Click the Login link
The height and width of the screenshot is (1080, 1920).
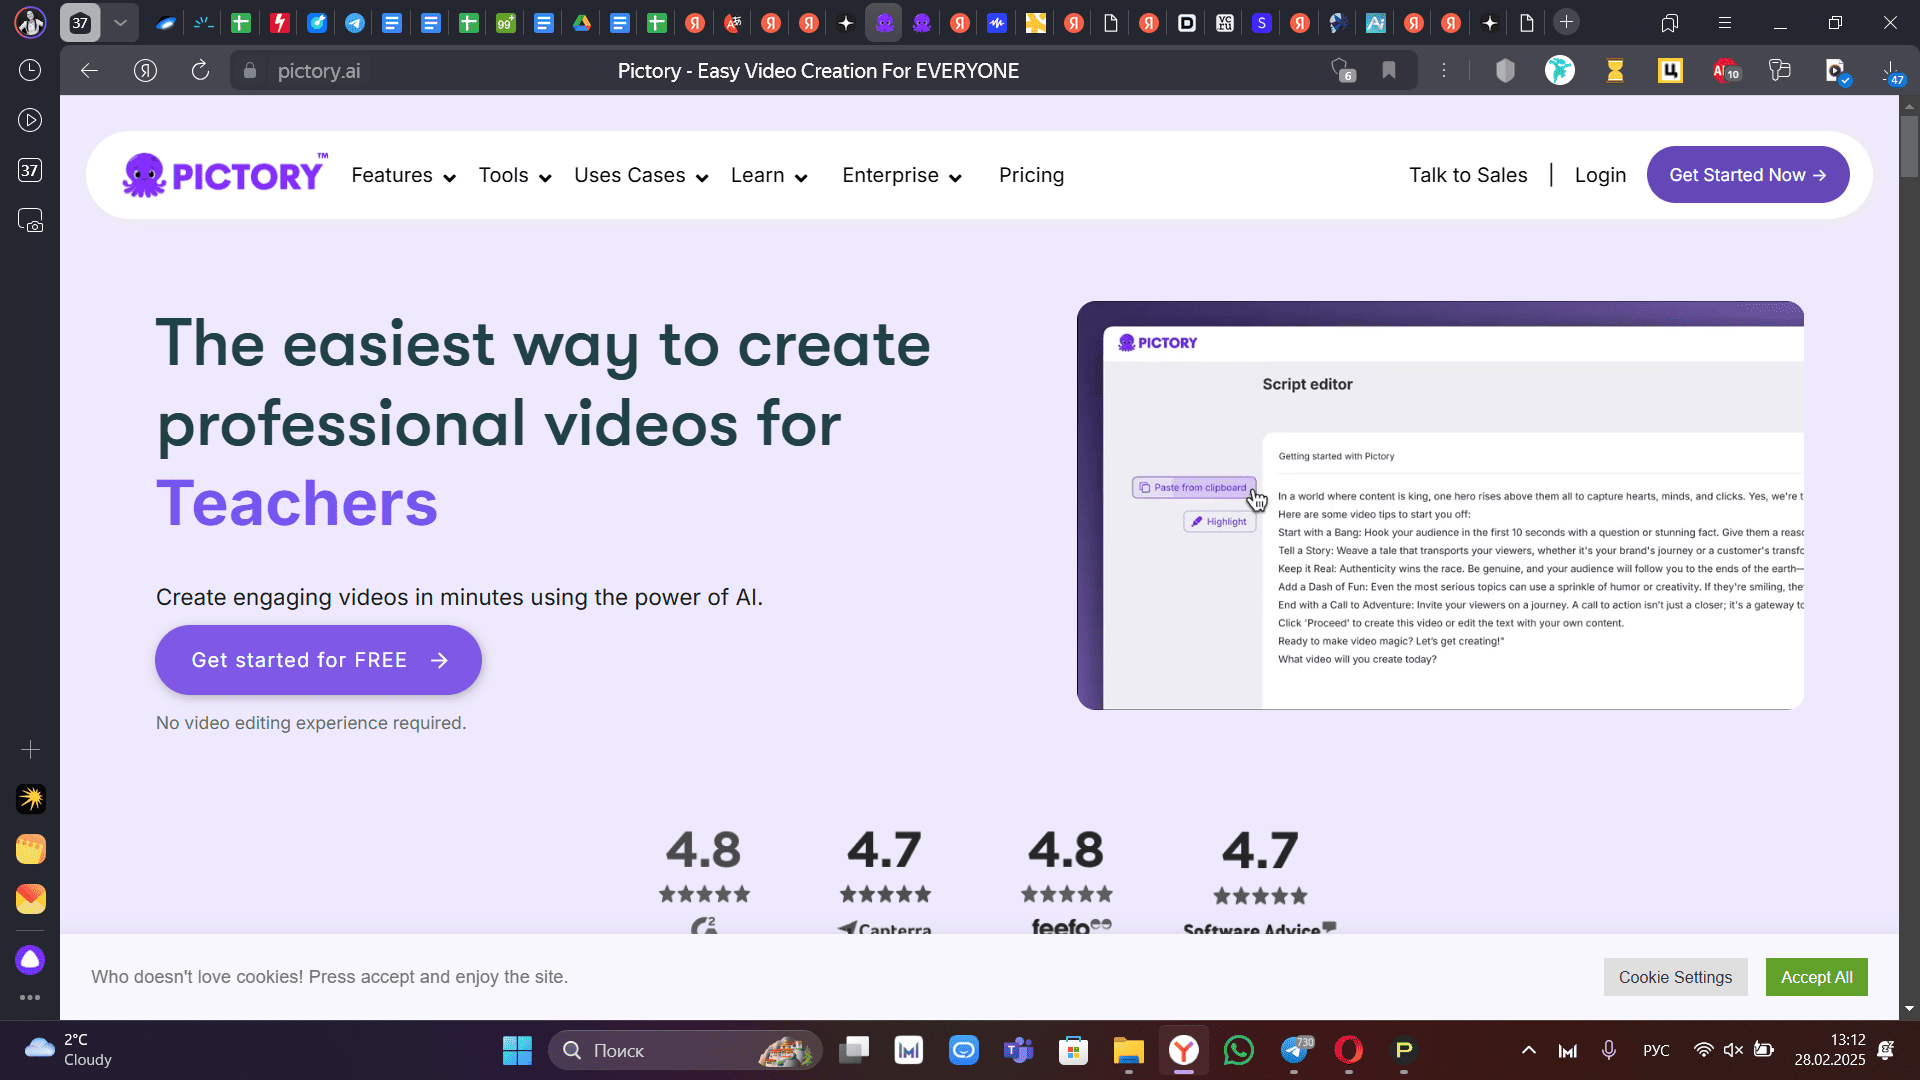tap(1600, 175)
